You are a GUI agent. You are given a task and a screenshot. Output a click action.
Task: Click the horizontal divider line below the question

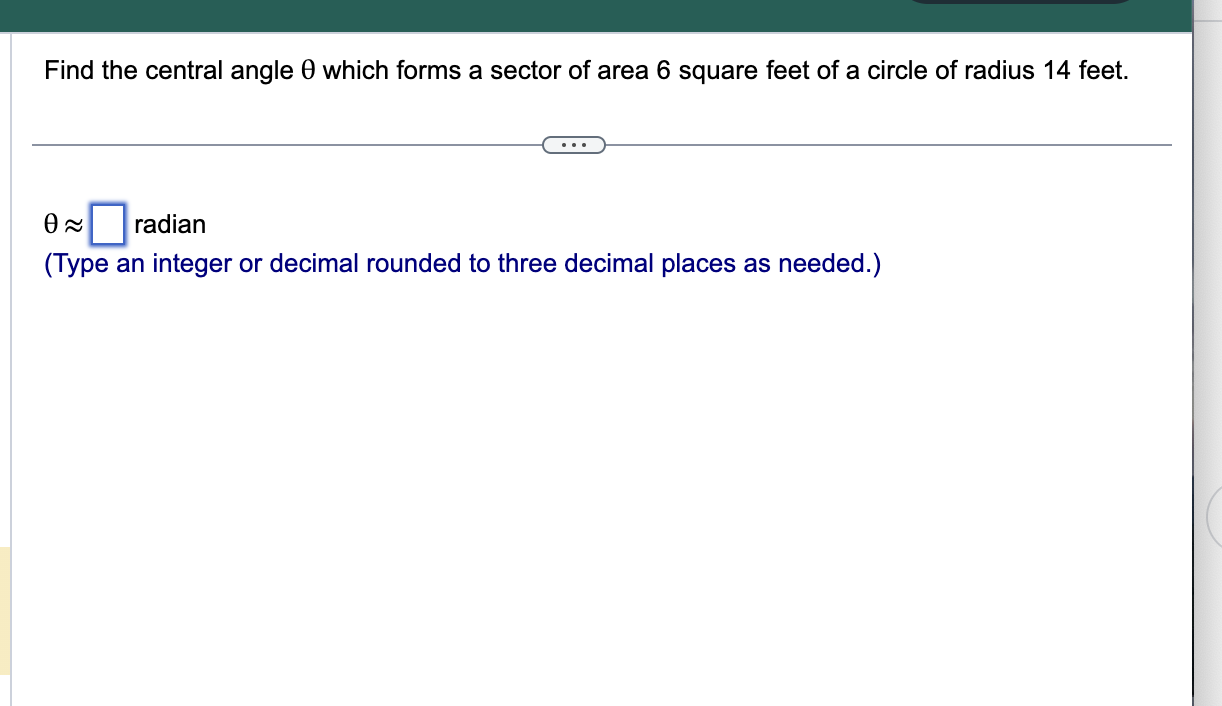pos(300,144)
